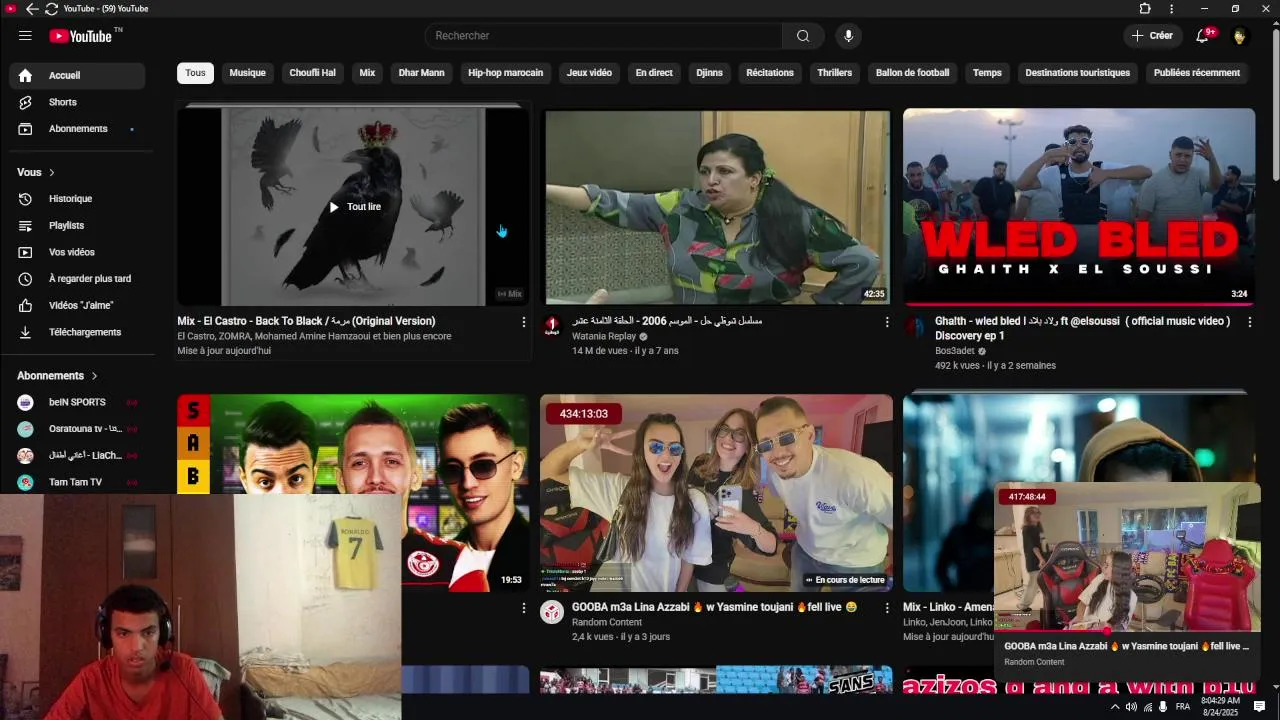Open Vidéos "J'aime" list

tap(77, 305)
